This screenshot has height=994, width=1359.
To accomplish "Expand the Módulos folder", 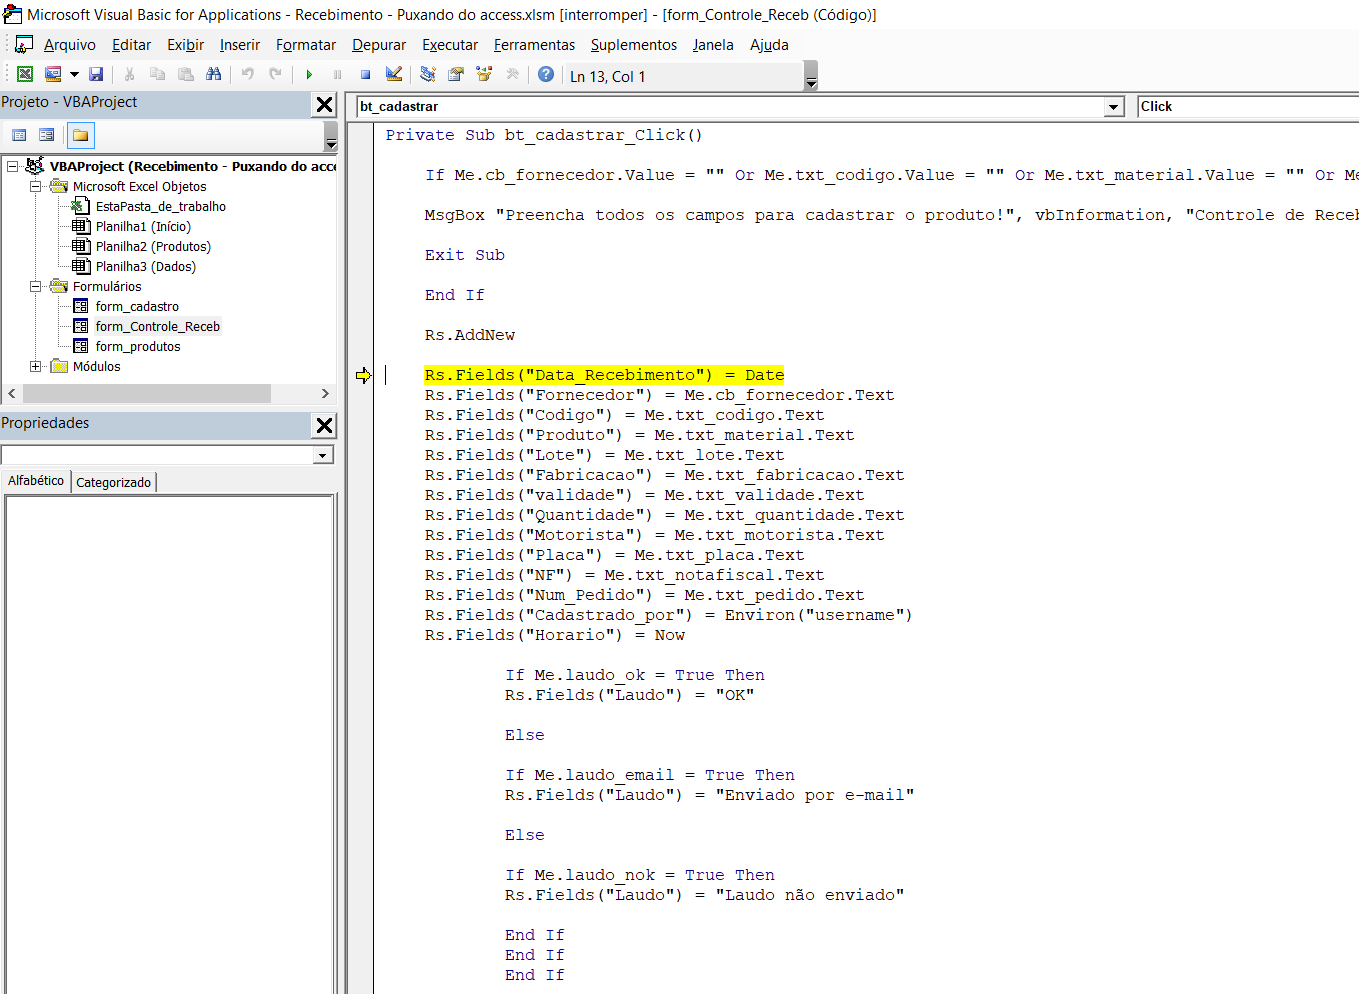I will [35, 366].
